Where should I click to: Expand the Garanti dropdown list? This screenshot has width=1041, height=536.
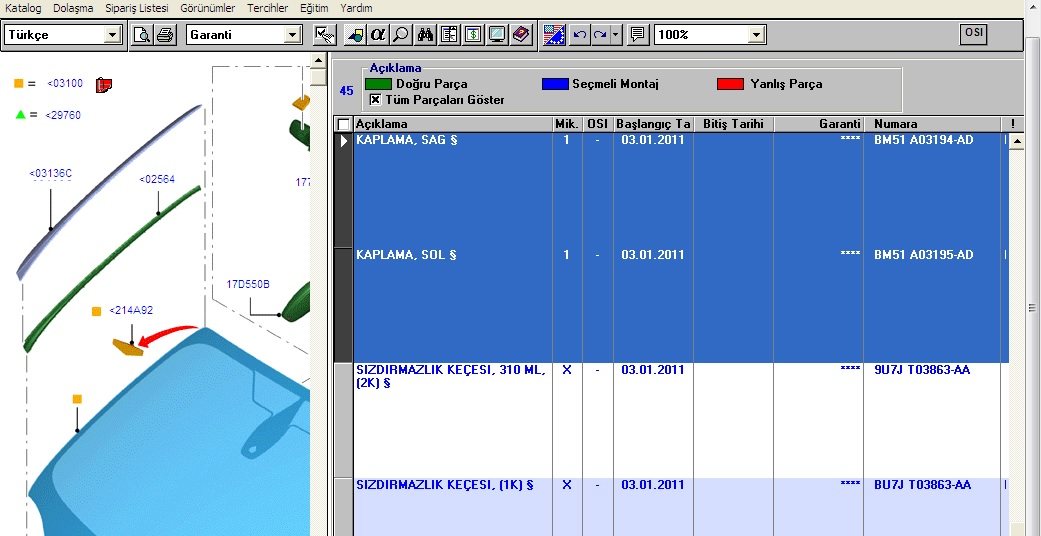292,35
